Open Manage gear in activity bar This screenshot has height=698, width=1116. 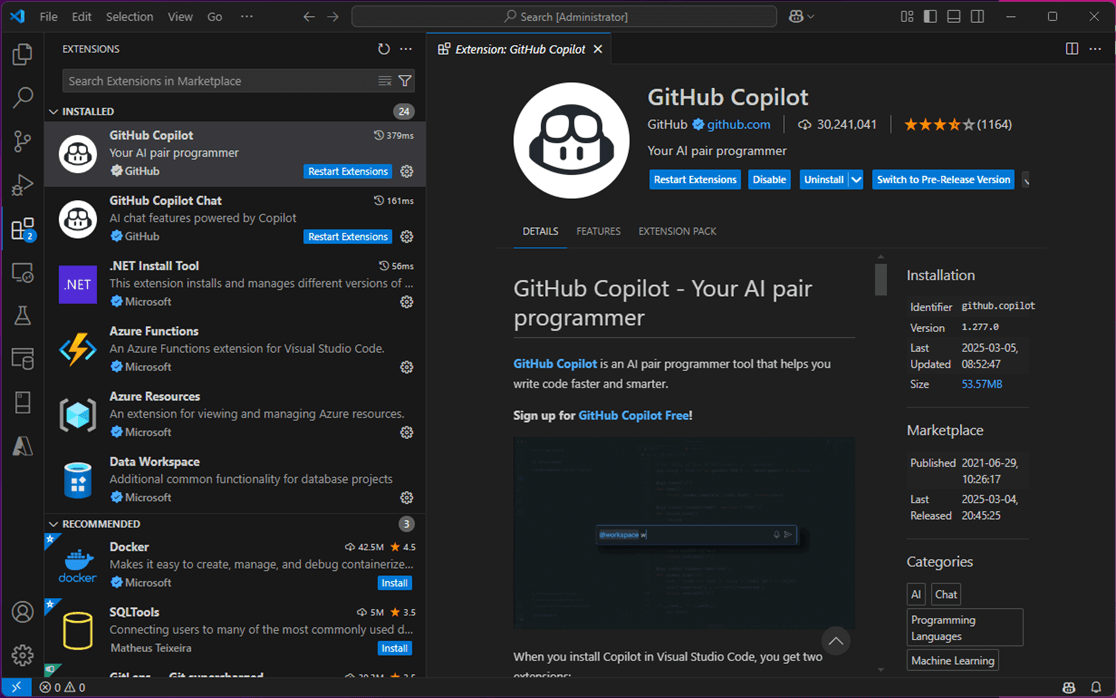[22, 655]
